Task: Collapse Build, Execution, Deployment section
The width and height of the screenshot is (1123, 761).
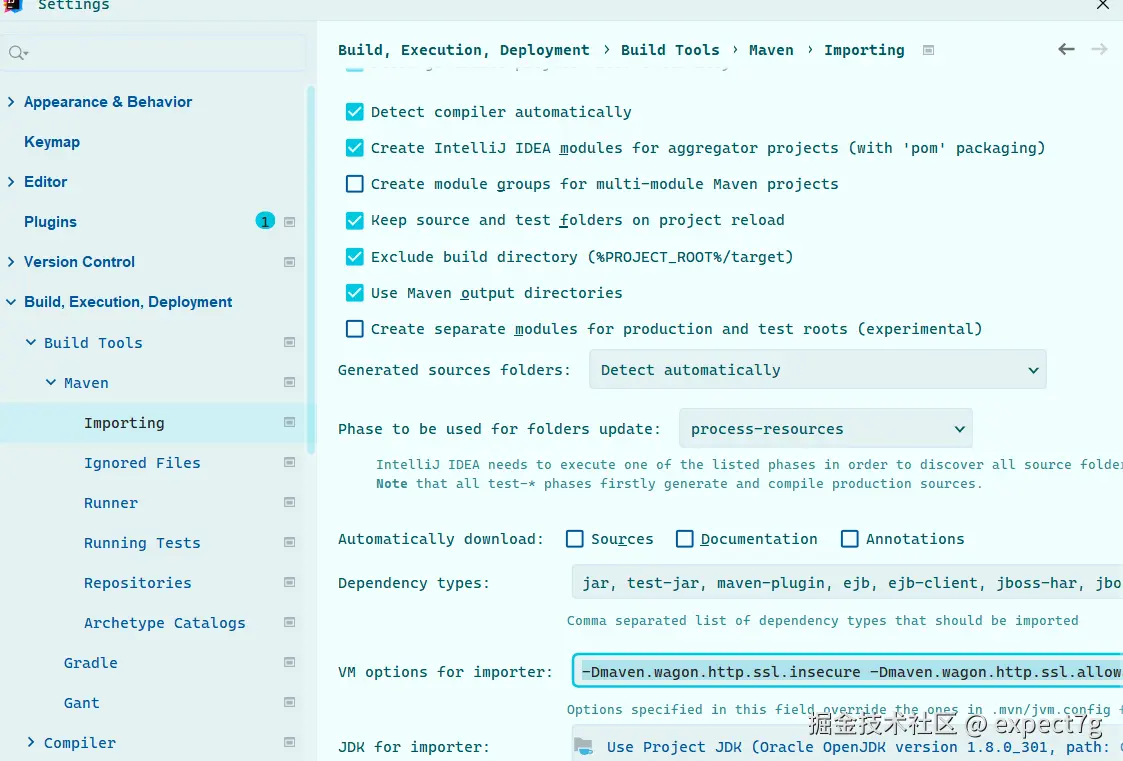Action: (11, 302)
